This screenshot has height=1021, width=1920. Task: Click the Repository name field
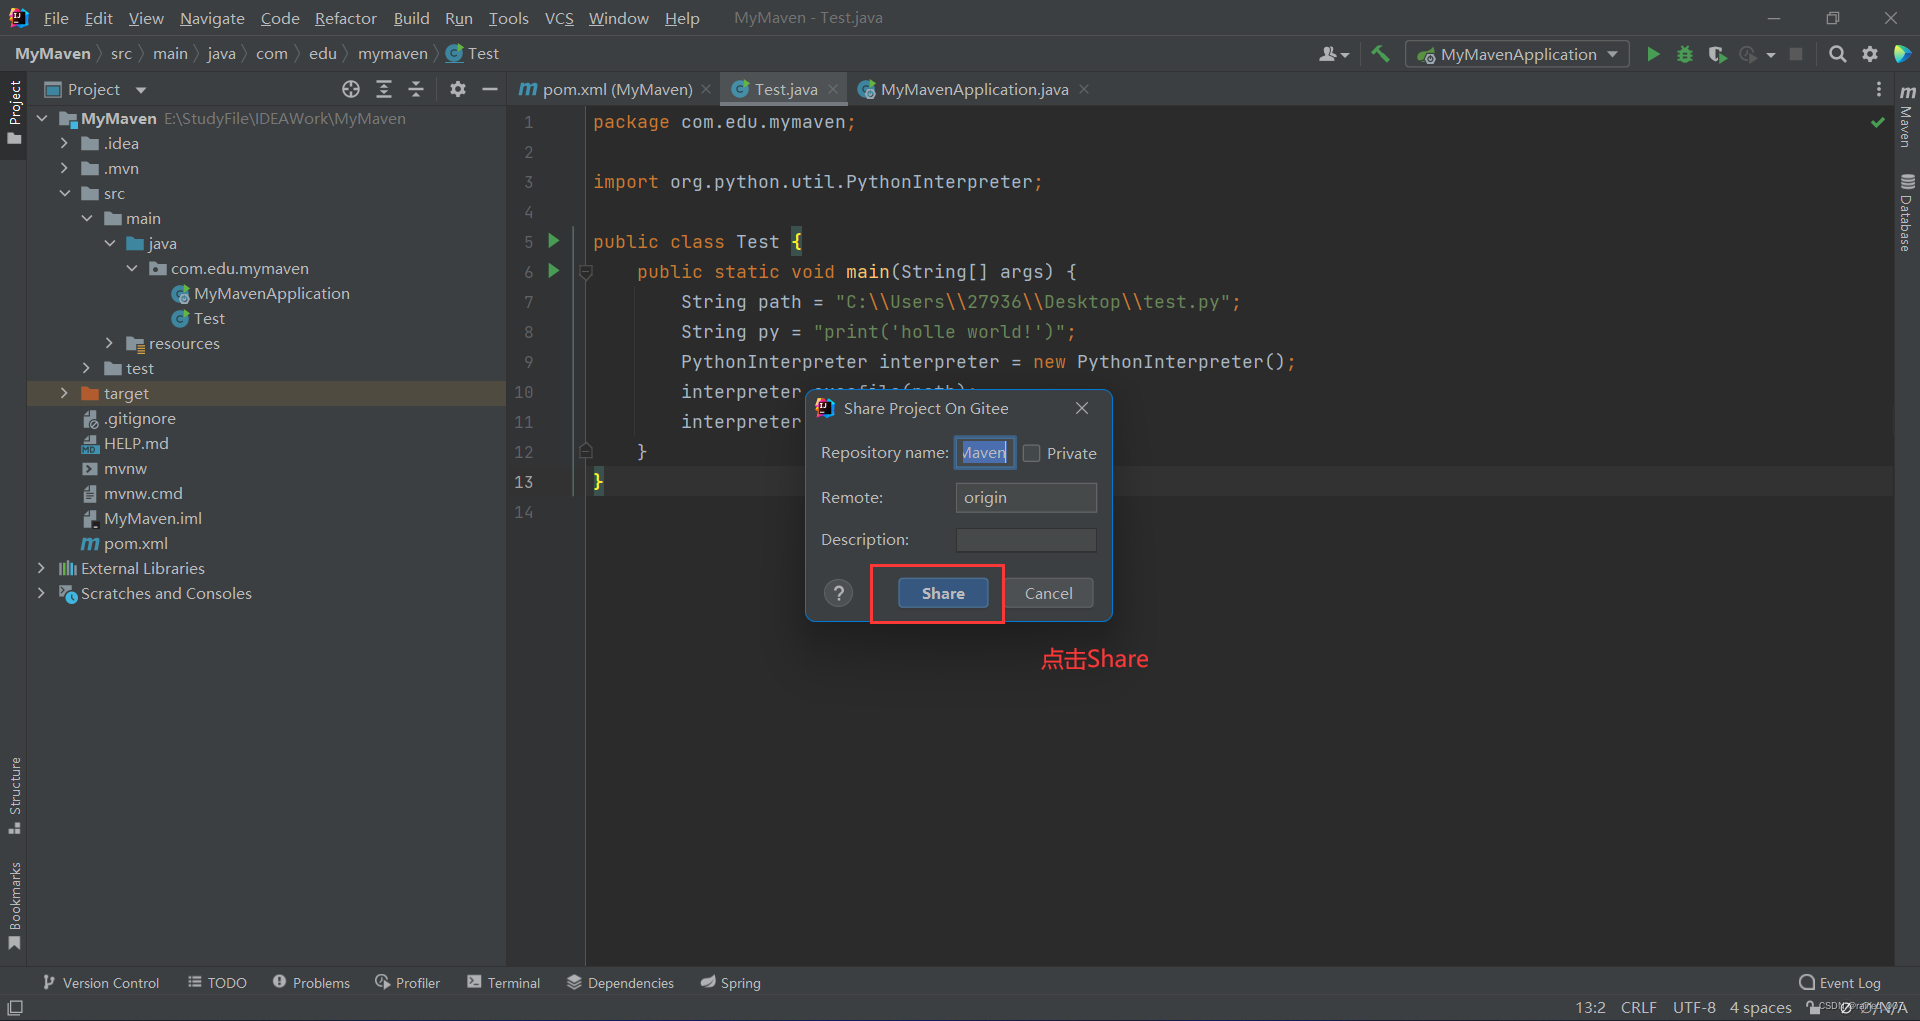click(985, 453)
